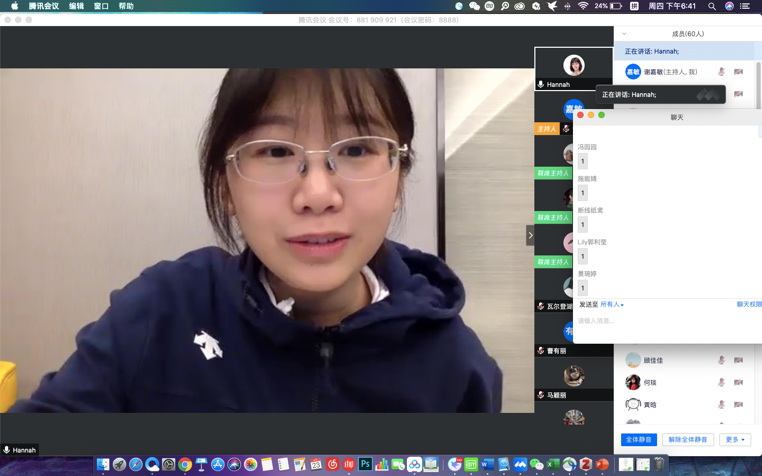762x476 pixels.
Task: Select Hannah's video thumbnail
Action: pos(573,68)
